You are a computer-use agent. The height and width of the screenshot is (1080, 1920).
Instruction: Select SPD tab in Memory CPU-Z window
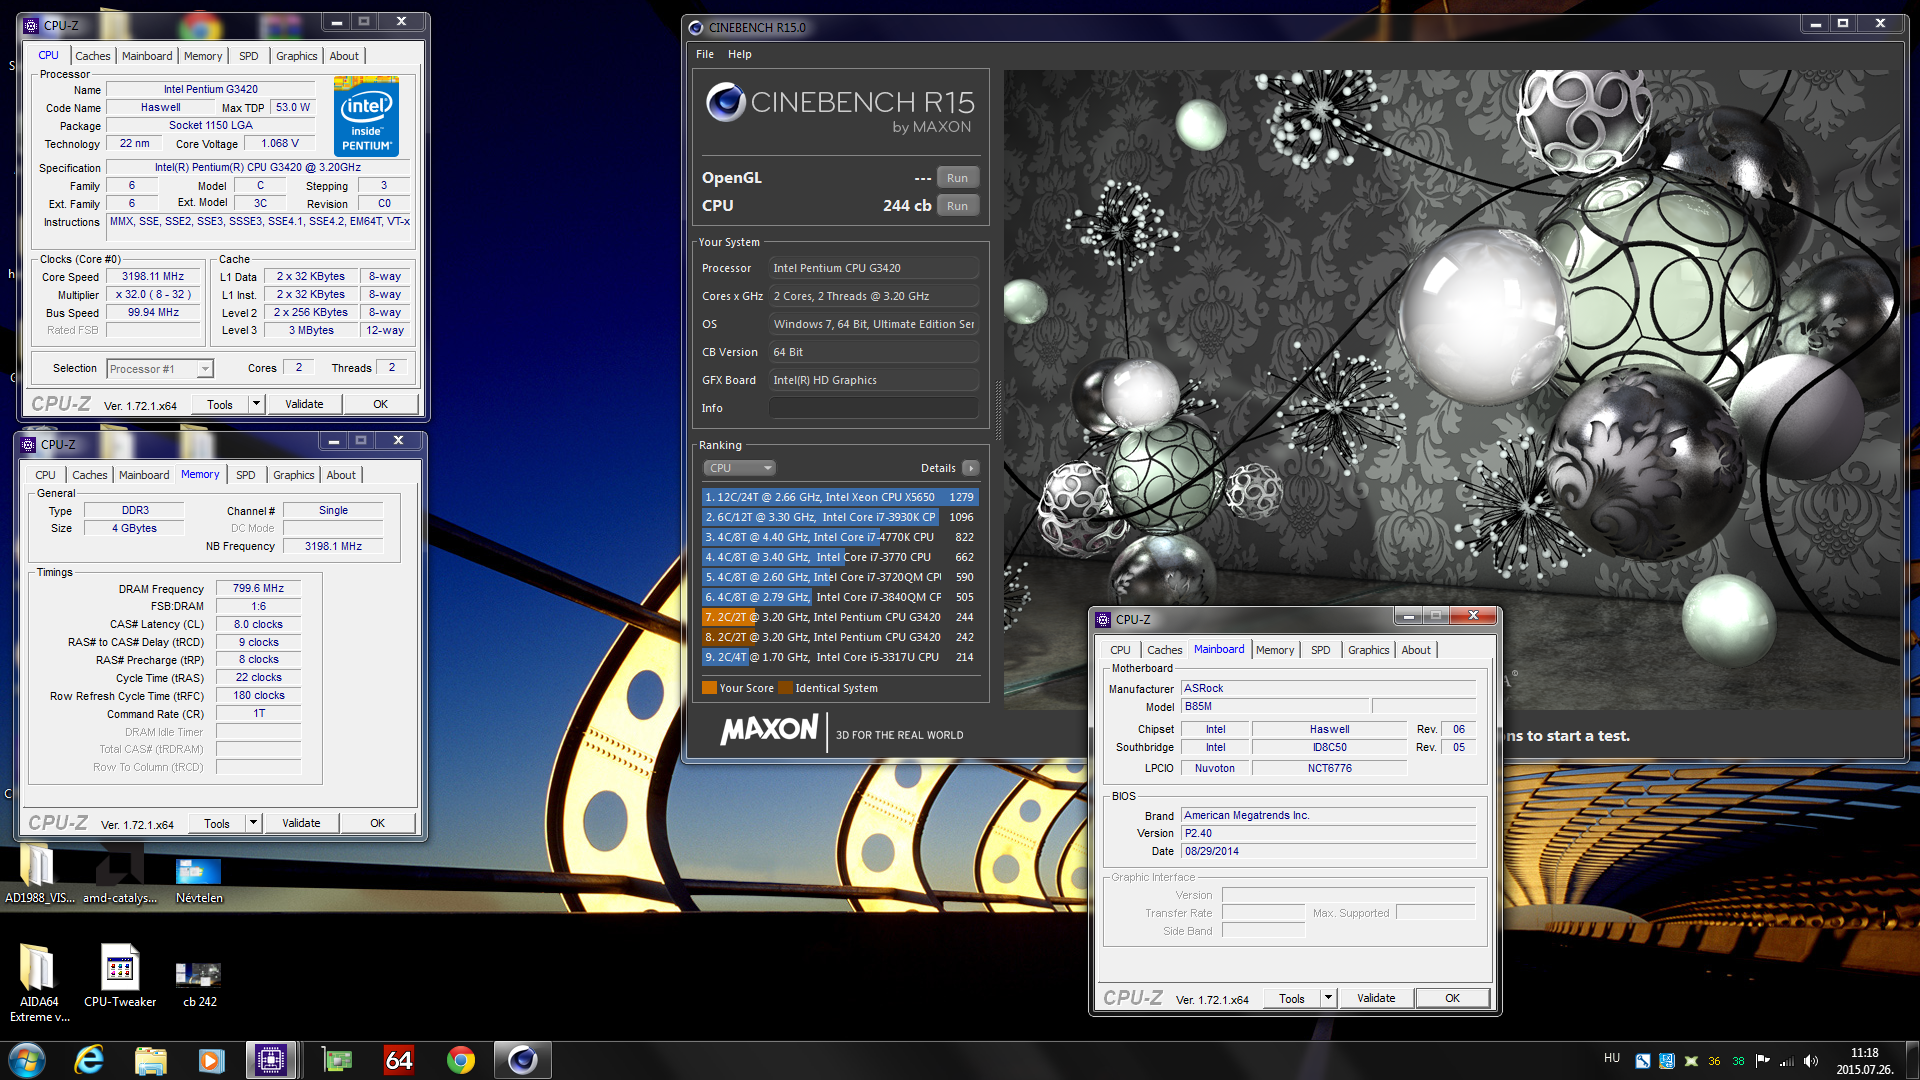246,475
